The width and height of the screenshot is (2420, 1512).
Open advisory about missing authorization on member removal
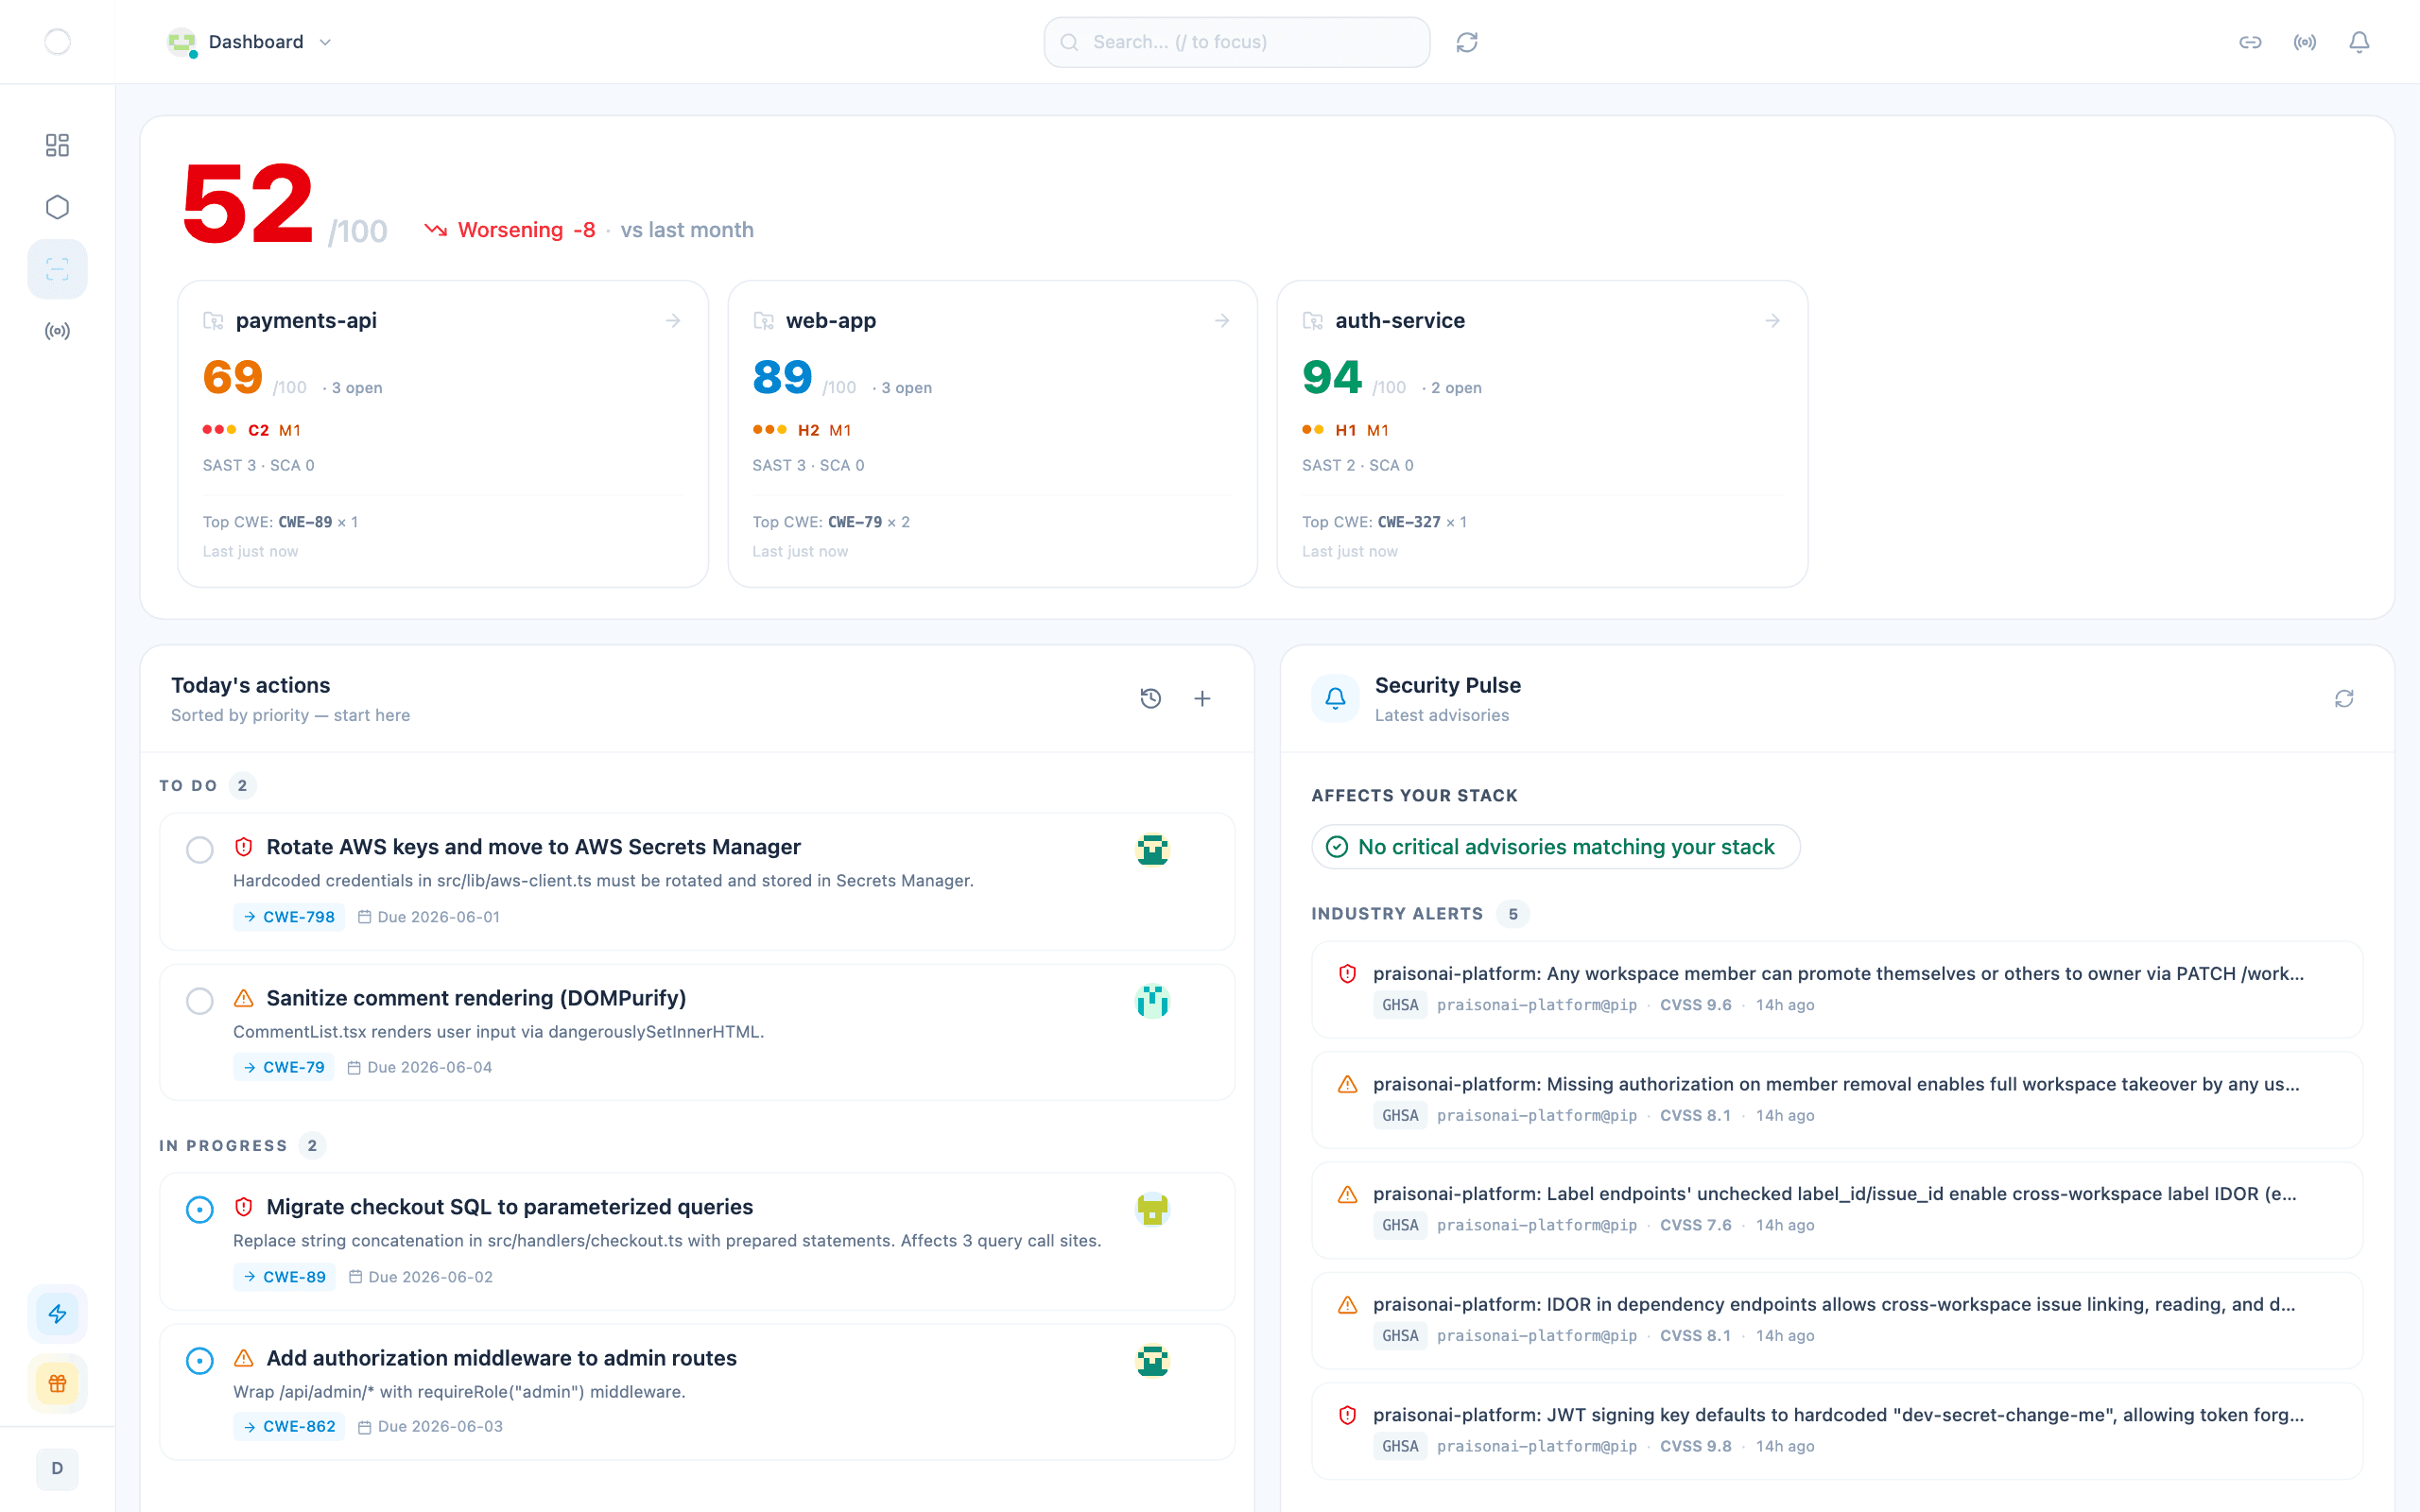point(1836,1099)
